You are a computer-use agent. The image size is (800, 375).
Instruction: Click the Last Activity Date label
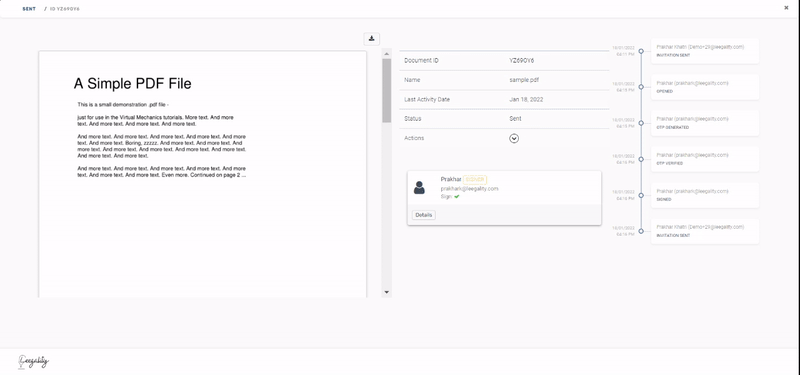(427, 99)
